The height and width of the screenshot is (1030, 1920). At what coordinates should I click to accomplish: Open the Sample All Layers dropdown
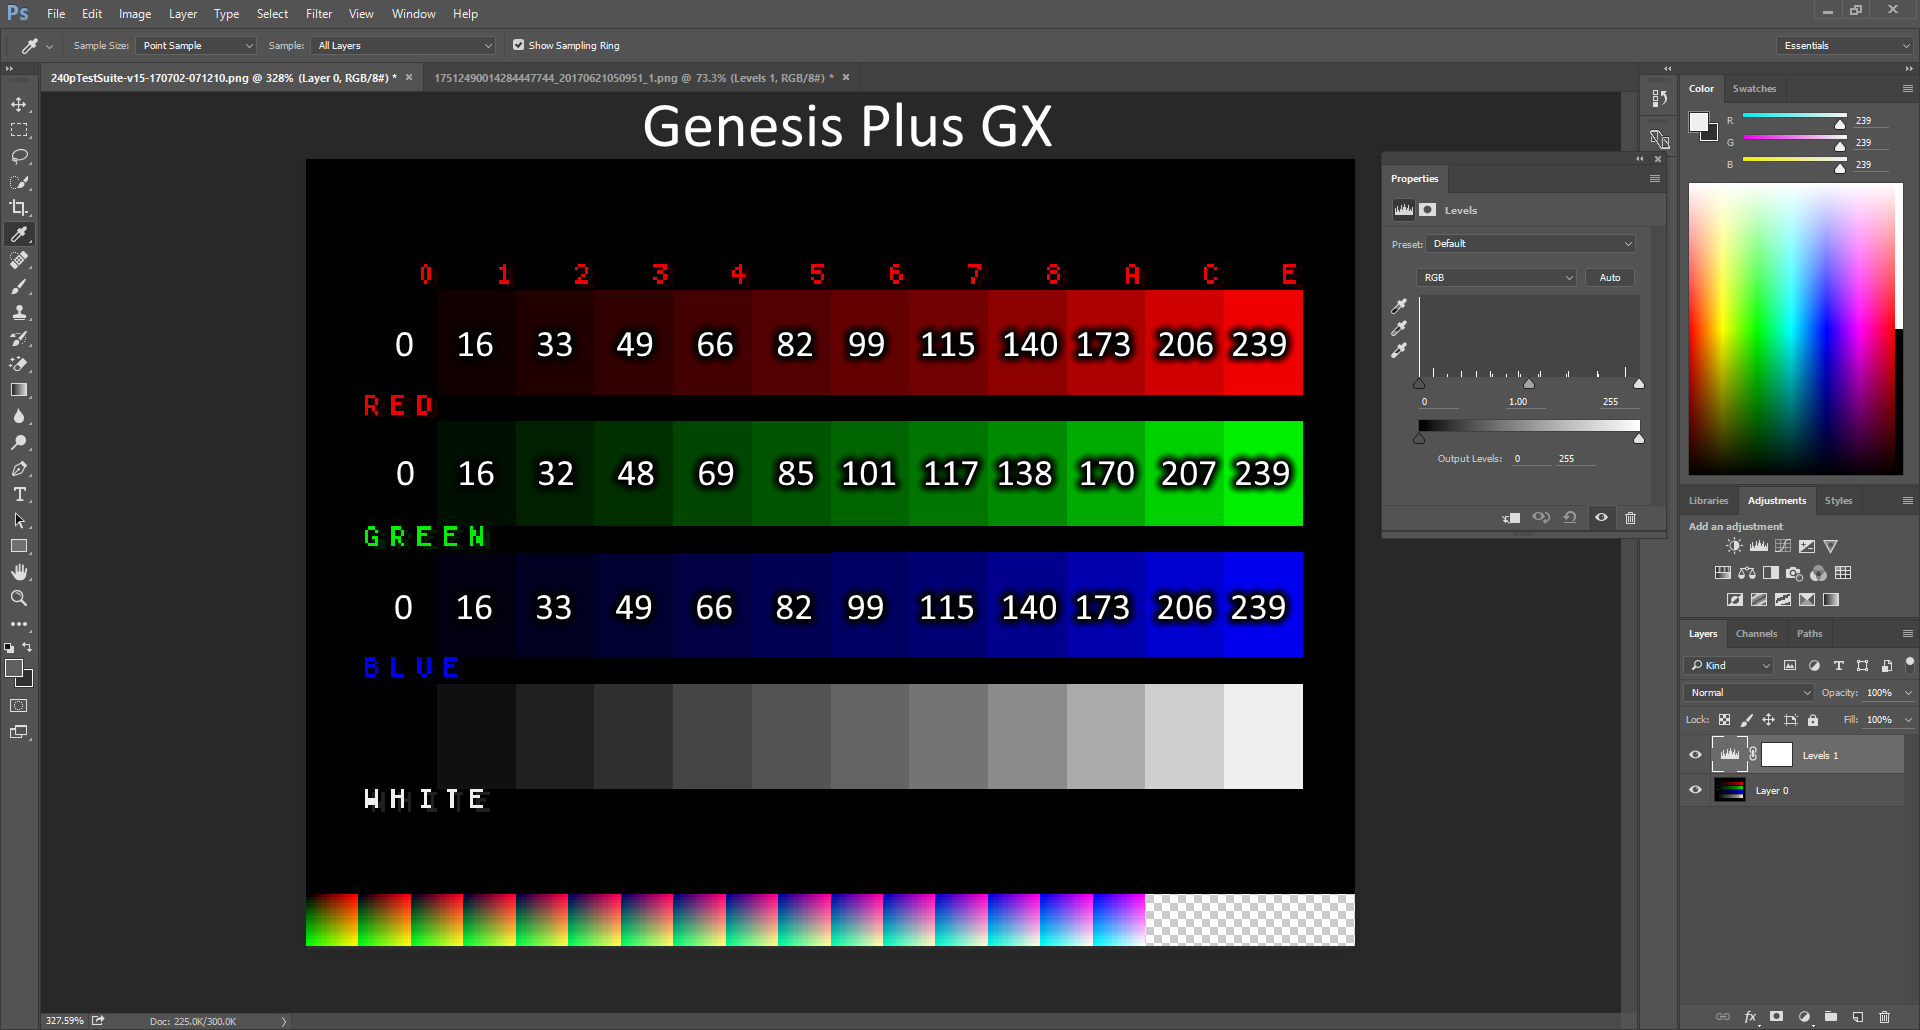point(404,46)
